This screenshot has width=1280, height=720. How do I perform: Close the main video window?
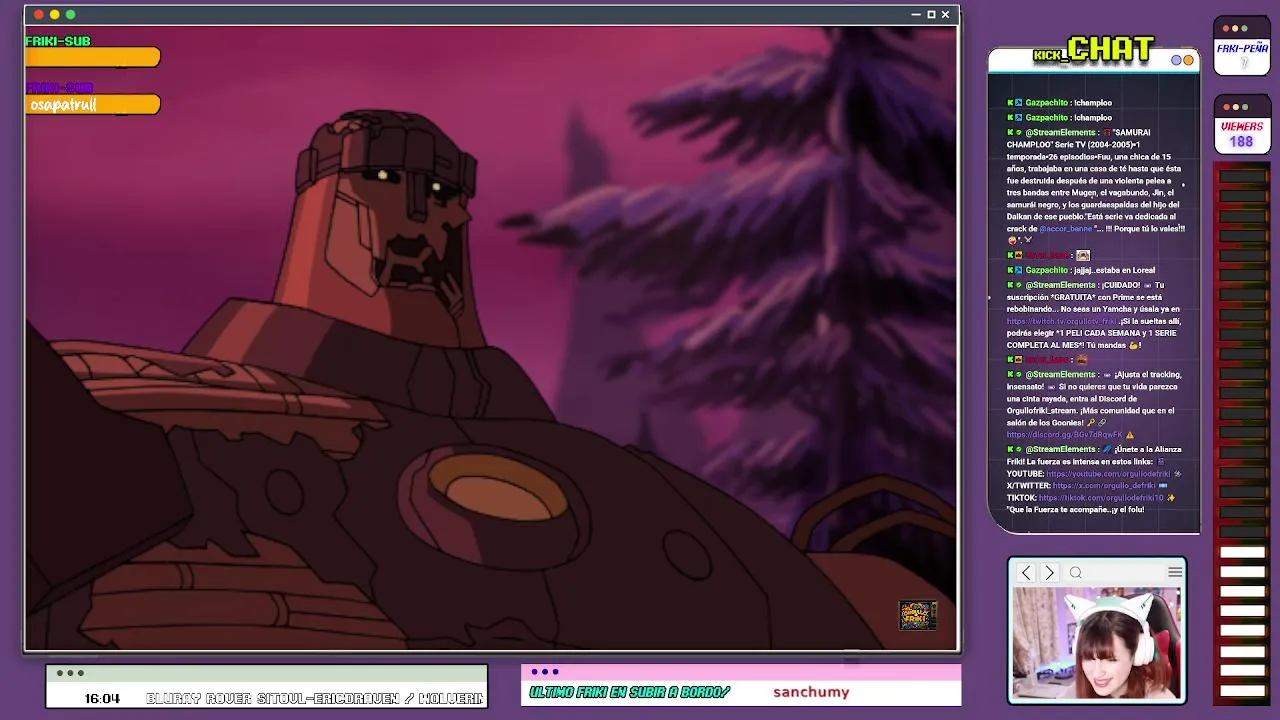pos(945,14)
